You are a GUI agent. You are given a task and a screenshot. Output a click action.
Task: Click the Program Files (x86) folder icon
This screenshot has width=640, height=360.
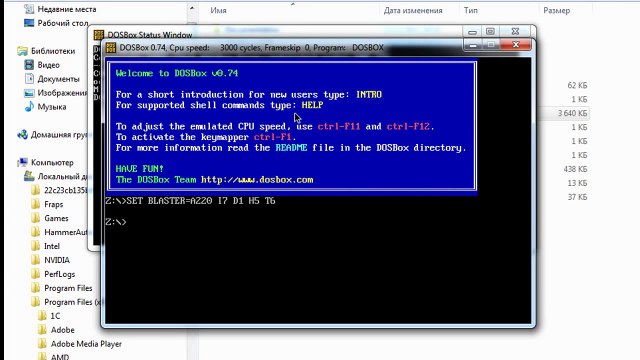tap(36, 302)
